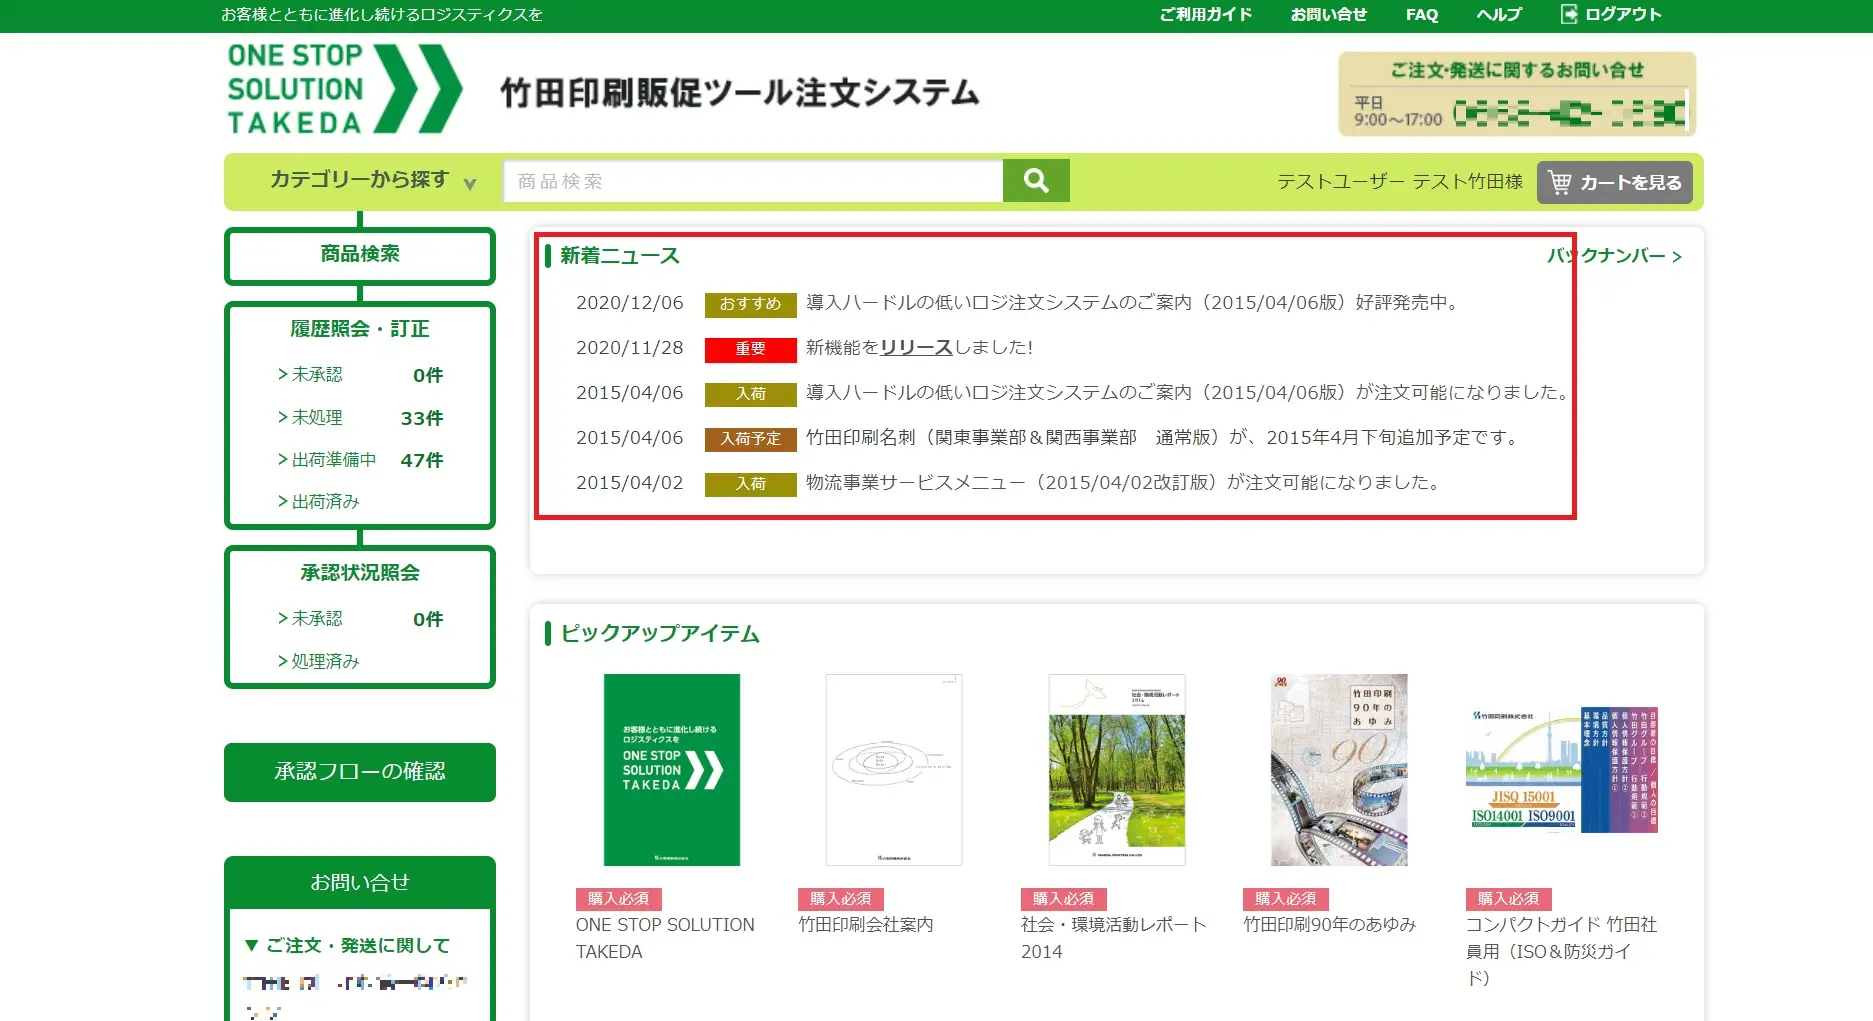This screenshot has width=1873, height=1021.
Task: Click 竹田印刷90年のあゆみ title
Action: pos(1330,925)
